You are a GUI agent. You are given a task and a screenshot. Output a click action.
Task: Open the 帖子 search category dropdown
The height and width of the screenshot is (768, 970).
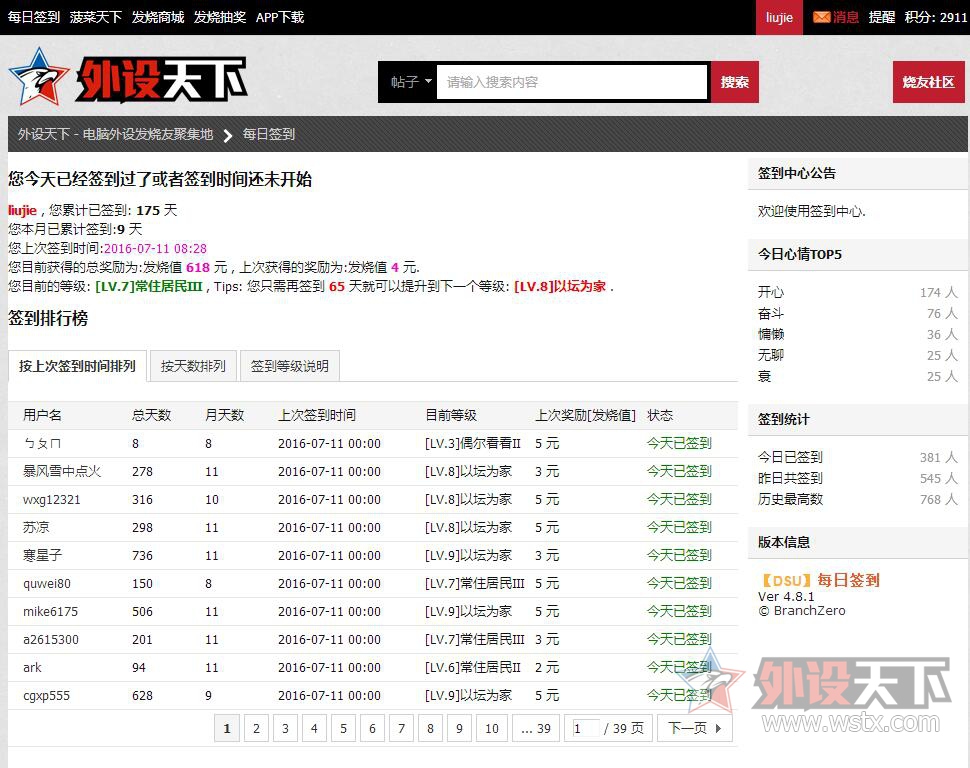point(407,83)
